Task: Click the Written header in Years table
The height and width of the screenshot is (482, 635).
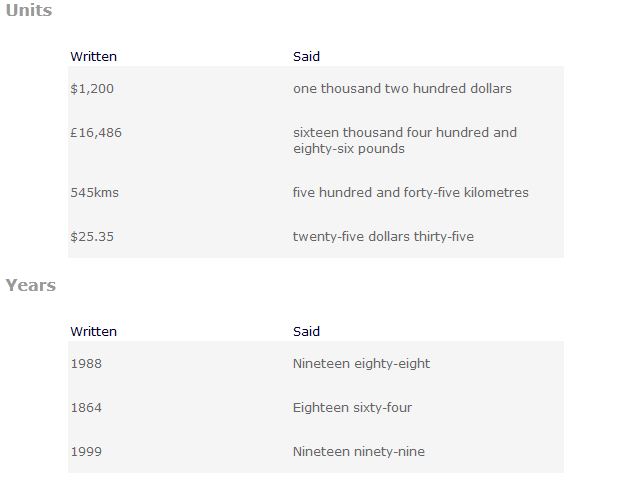Action: (x=93, y=332)
